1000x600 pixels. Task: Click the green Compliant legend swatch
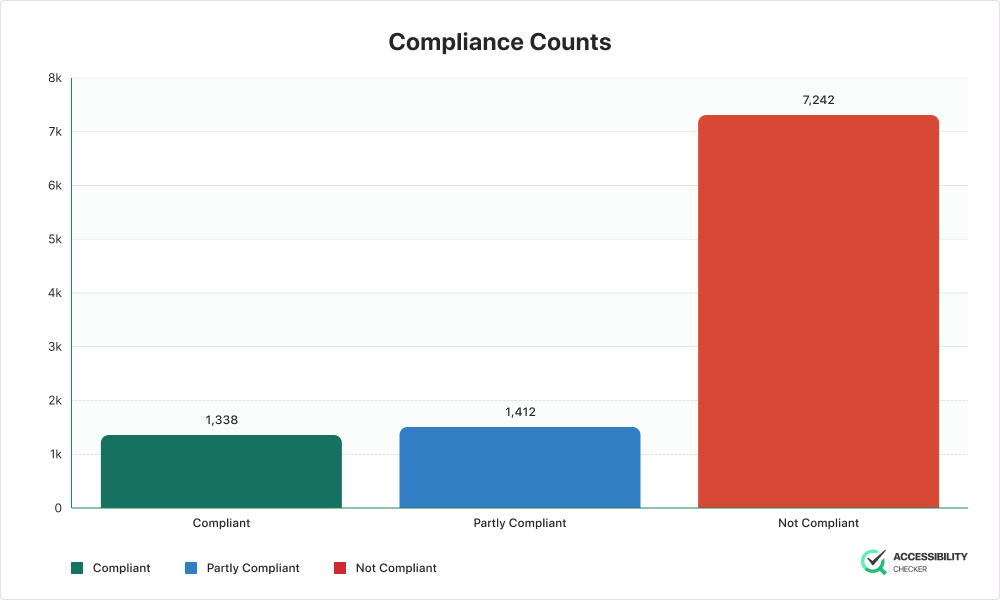pyautogui.click(x=77, y=568)
